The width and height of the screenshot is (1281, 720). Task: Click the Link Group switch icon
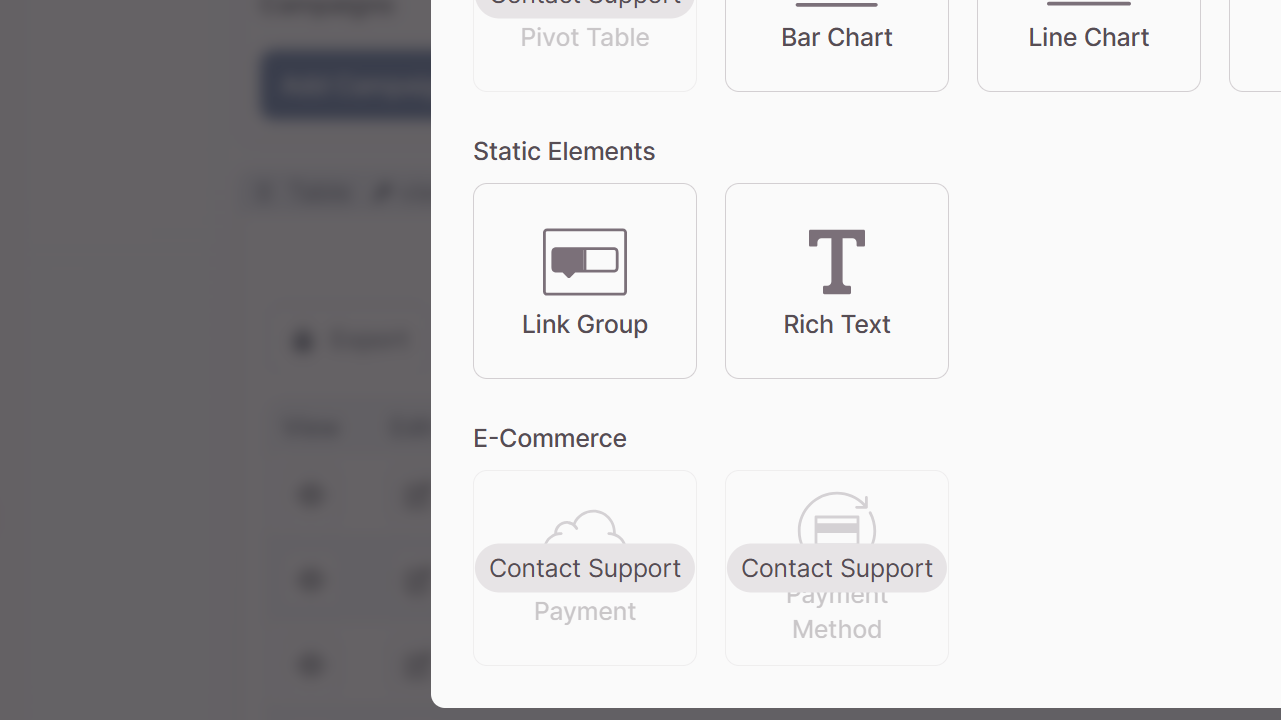585,262
